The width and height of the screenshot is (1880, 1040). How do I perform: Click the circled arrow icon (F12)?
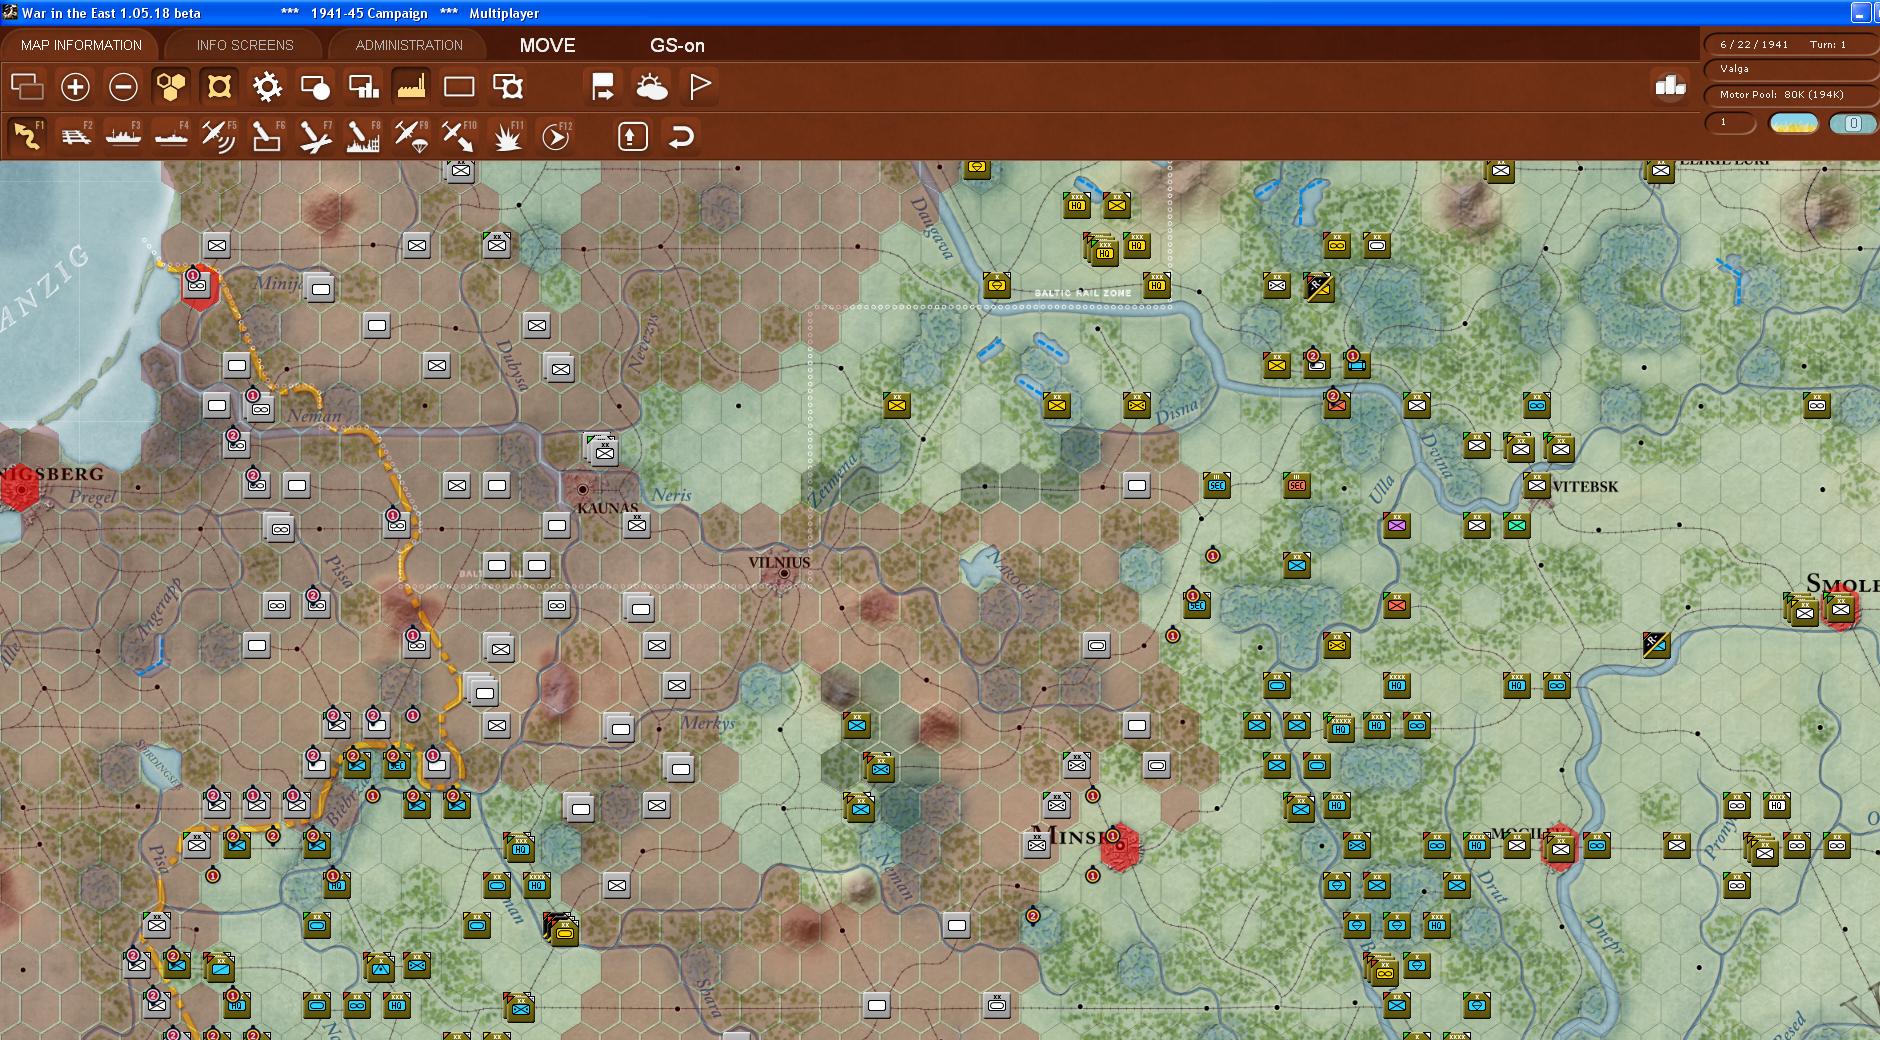(x=556, y=136)
